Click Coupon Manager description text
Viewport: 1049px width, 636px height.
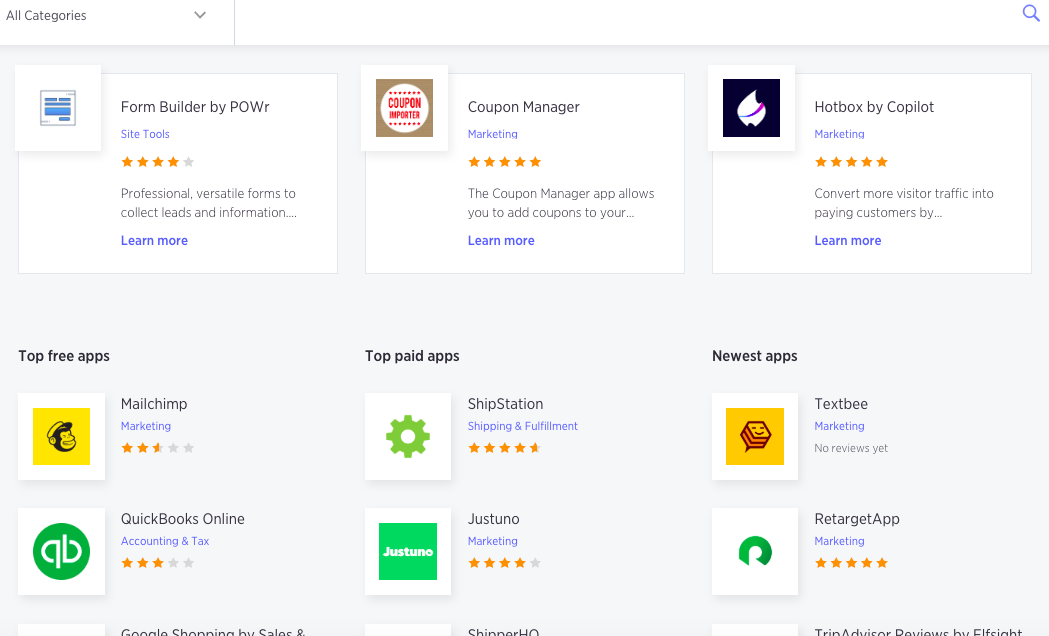point(561,203)
